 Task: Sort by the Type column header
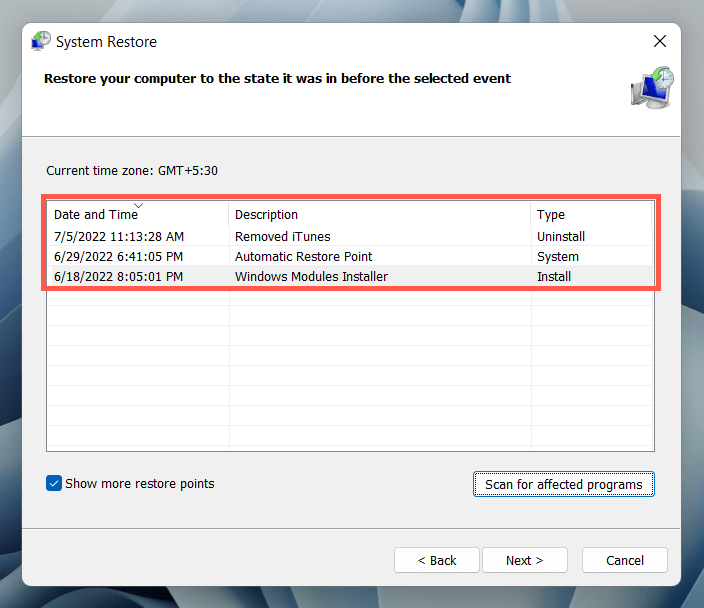(x=591, y=214)
